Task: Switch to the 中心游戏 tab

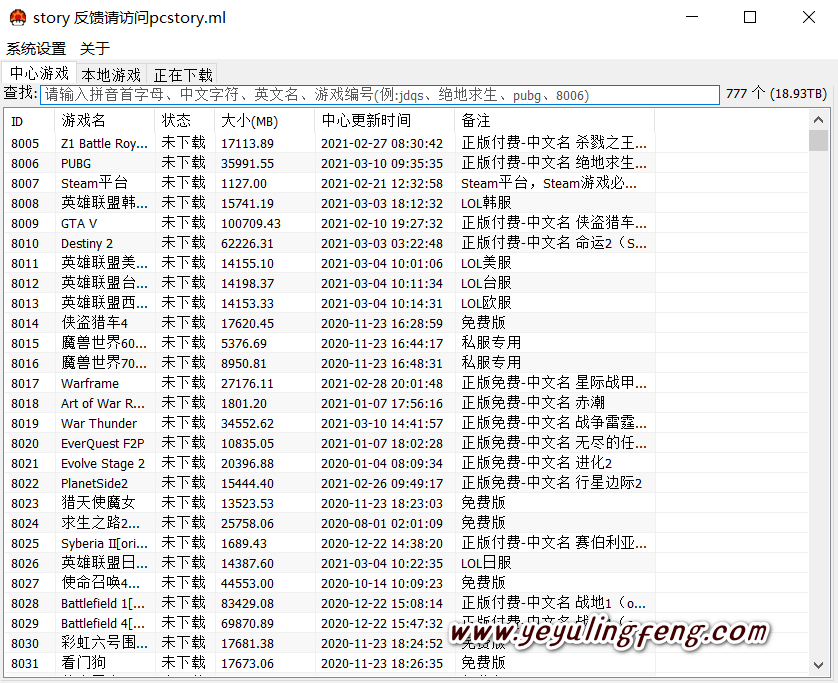Action: [39, 73]
